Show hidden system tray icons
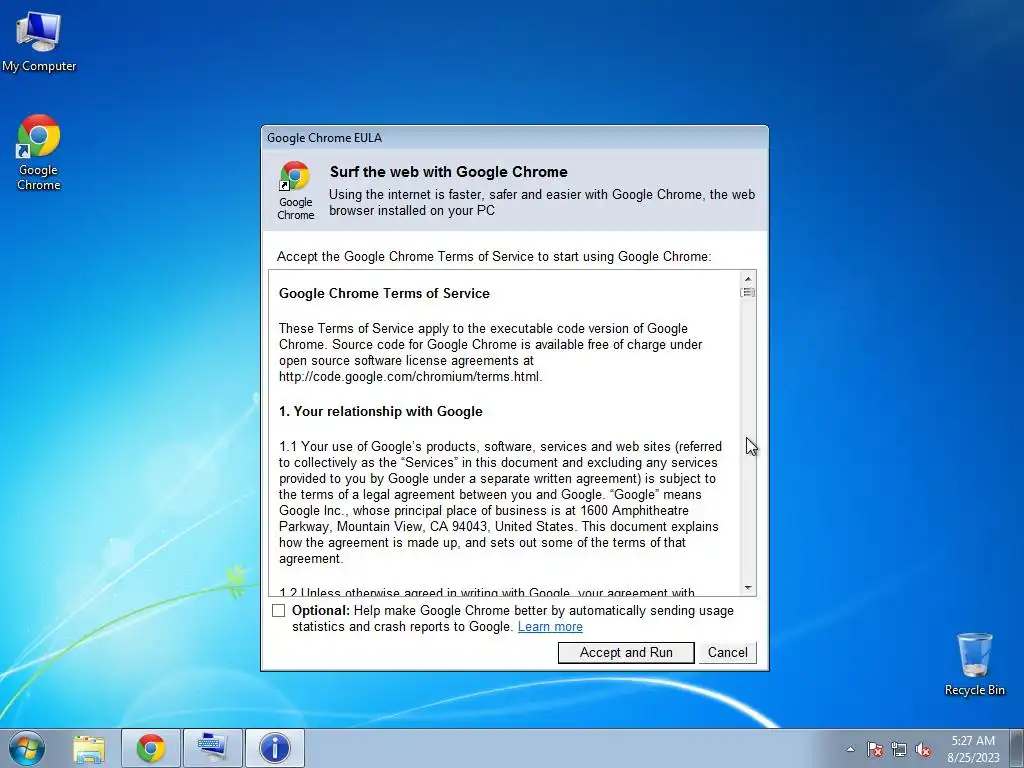Screen dimensions: 1024x768 coord(850,749)
